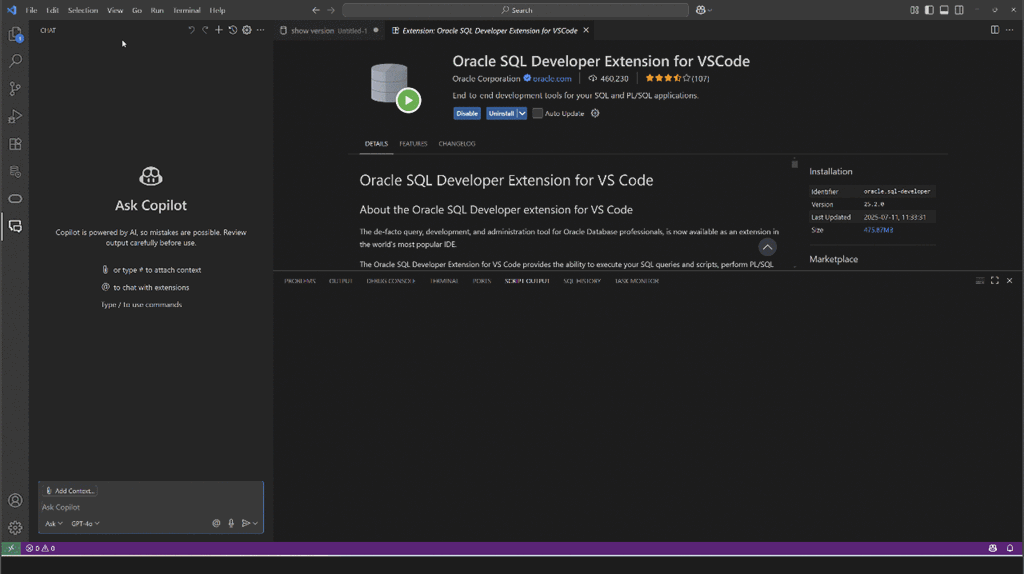Expand the Uninstall dropdown arrow
Viewport: 1024px width, 574px height.
point(522,113)
